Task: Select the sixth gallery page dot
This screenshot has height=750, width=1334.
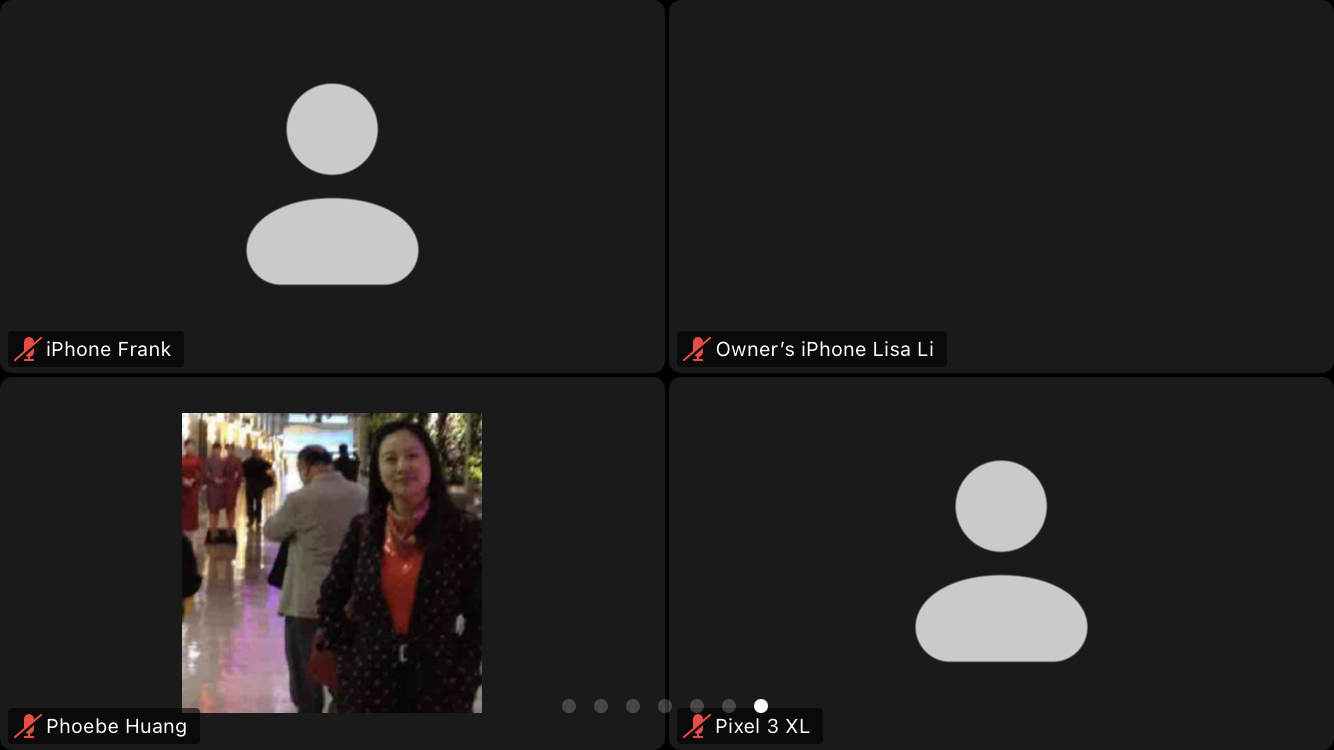Action: 729,706
